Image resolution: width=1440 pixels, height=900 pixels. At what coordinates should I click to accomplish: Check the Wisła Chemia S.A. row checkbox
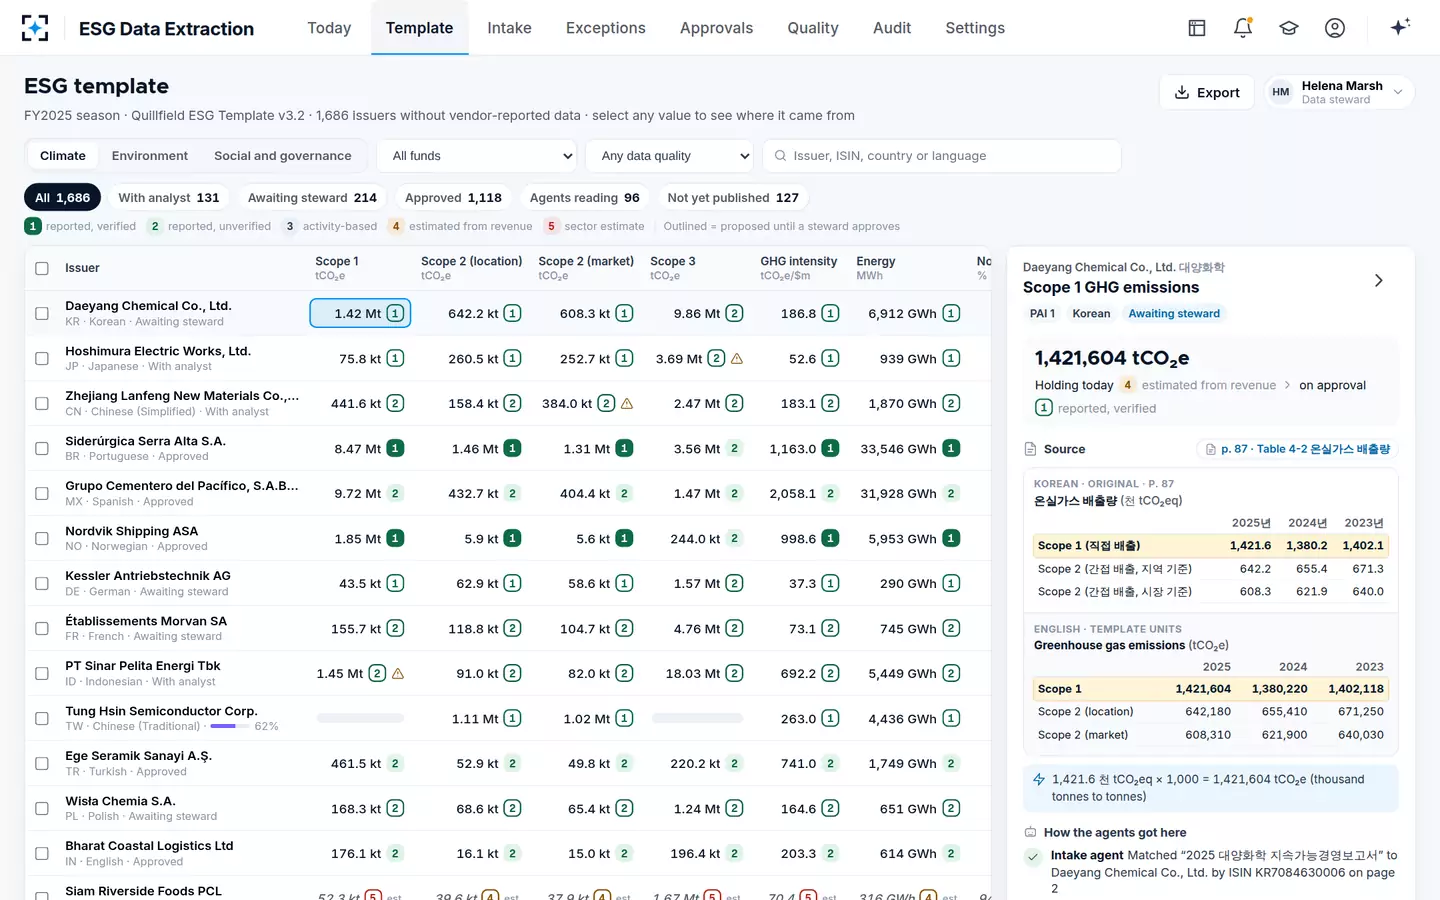[42, 808]
